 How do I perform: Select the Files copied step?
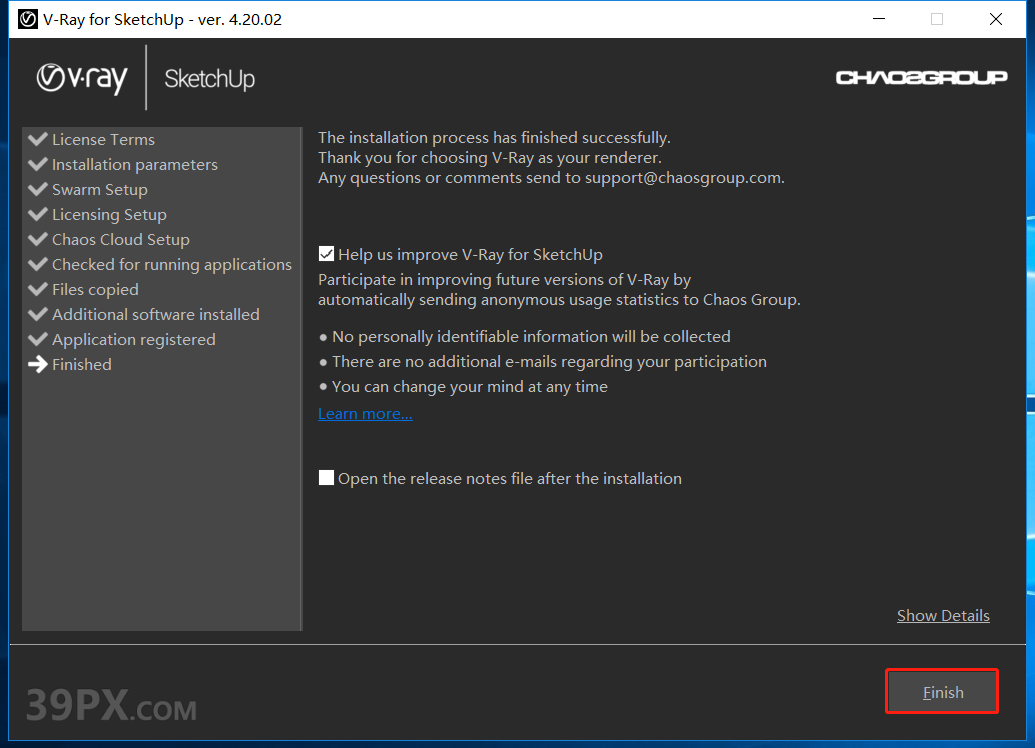[x=95, y=290]
